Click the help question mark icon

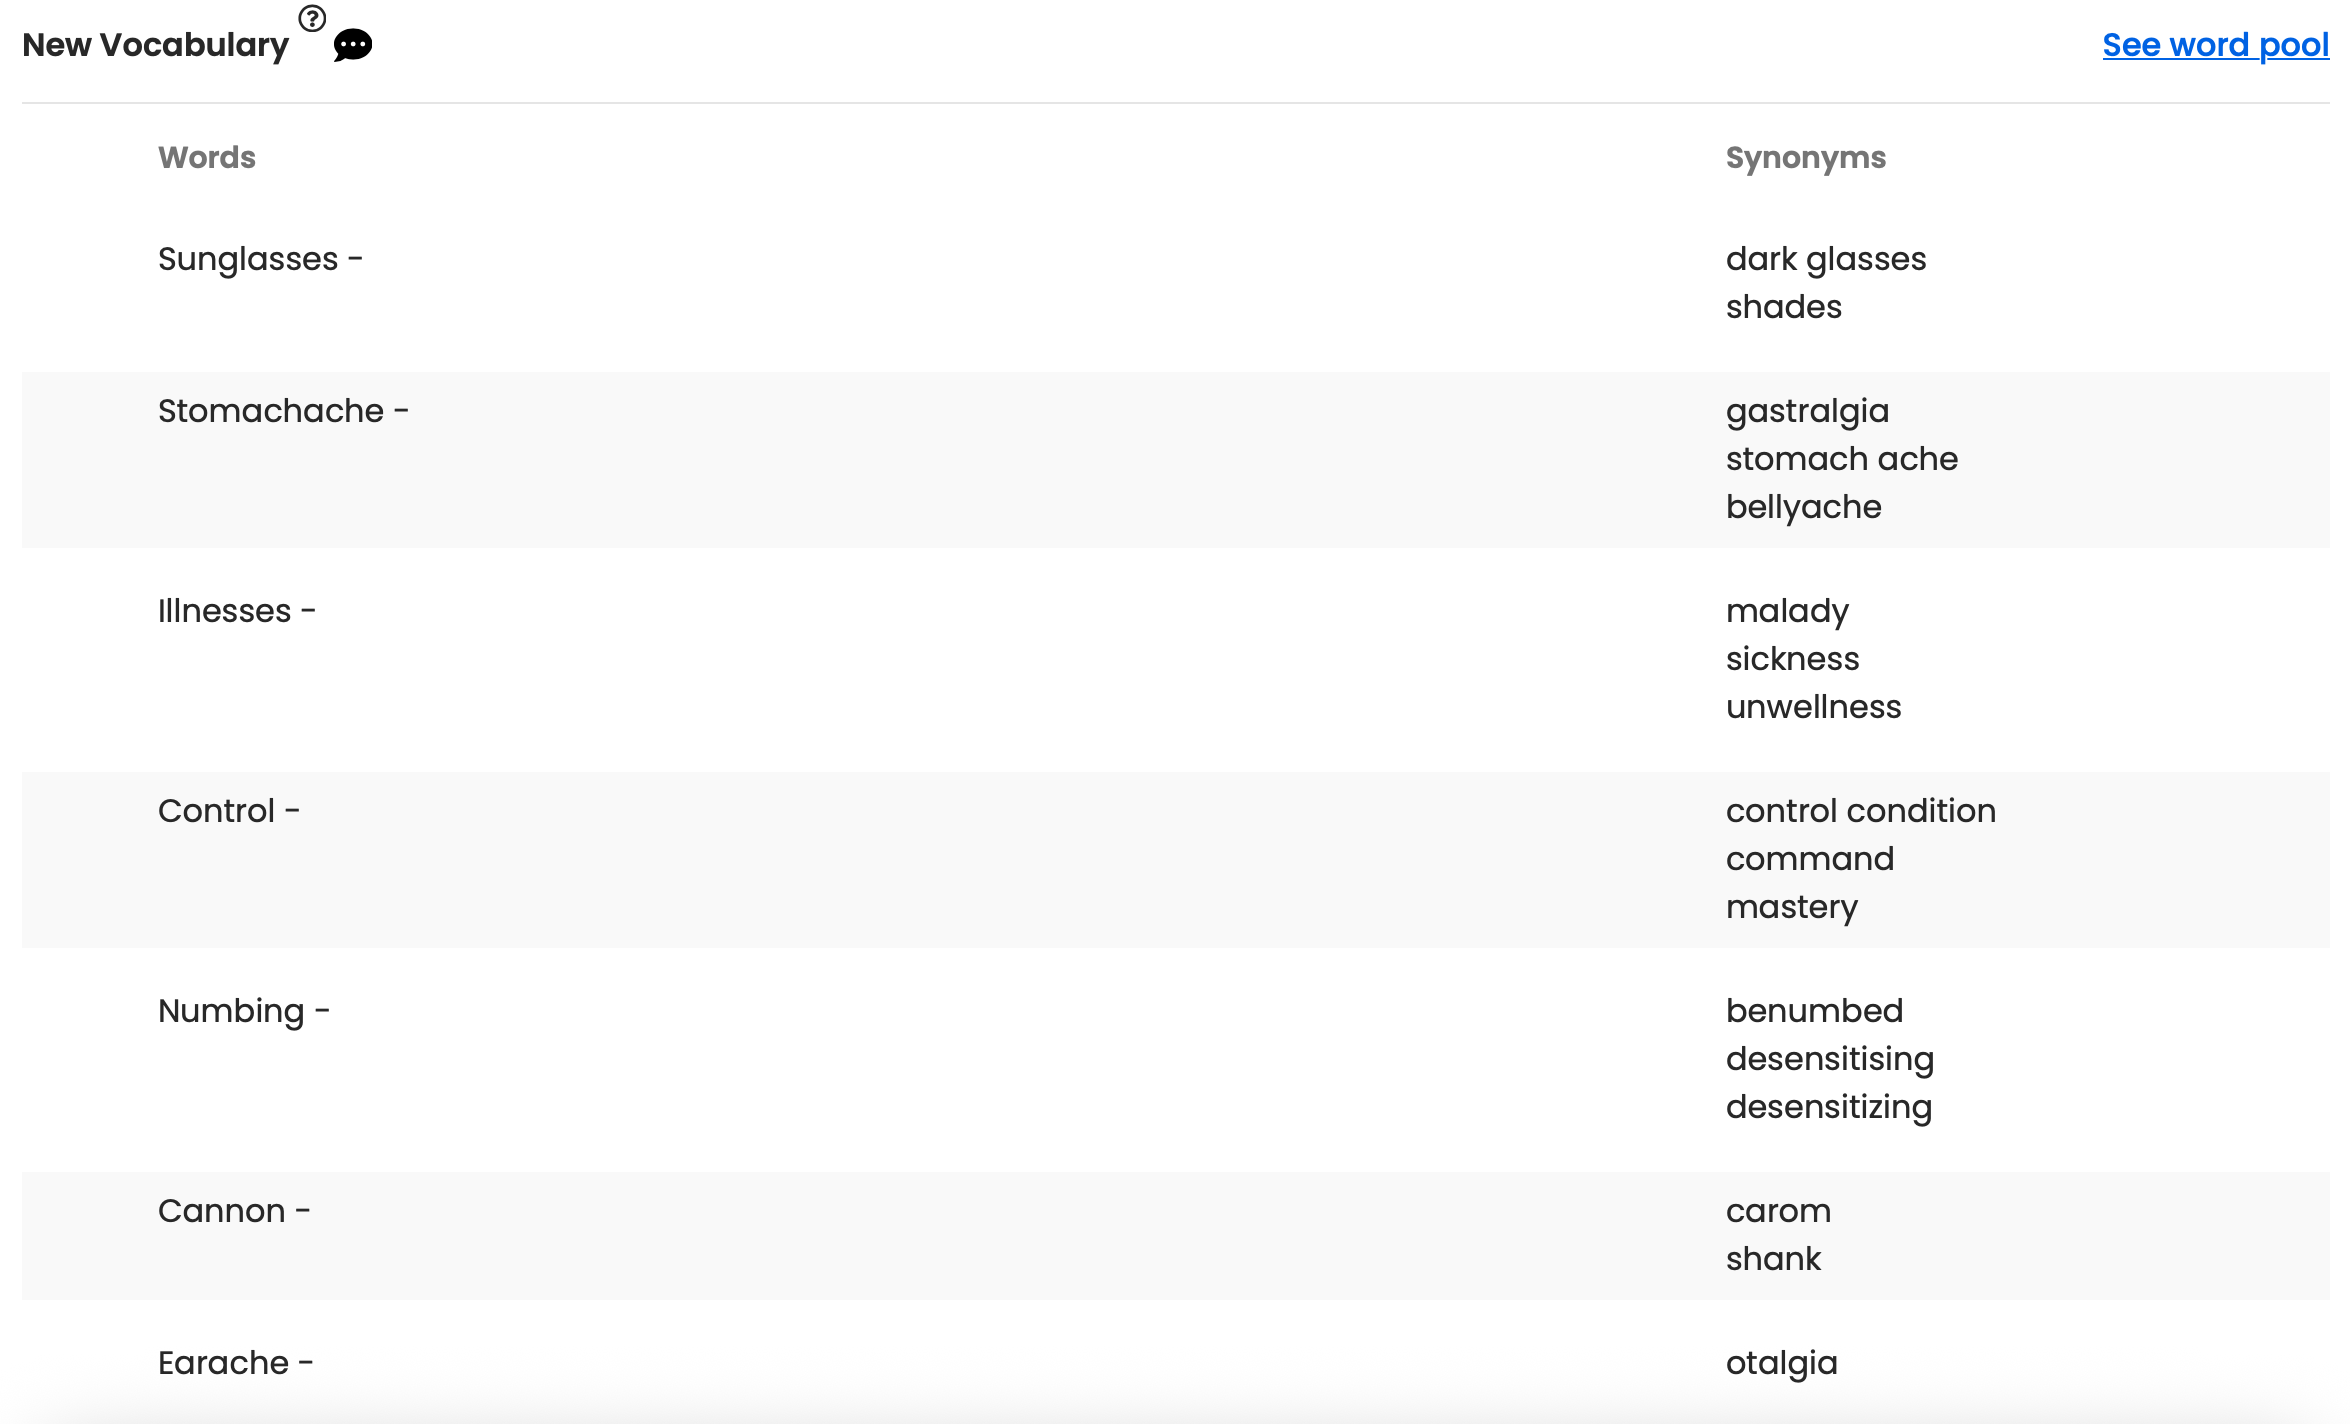click(x=312, y=18)
